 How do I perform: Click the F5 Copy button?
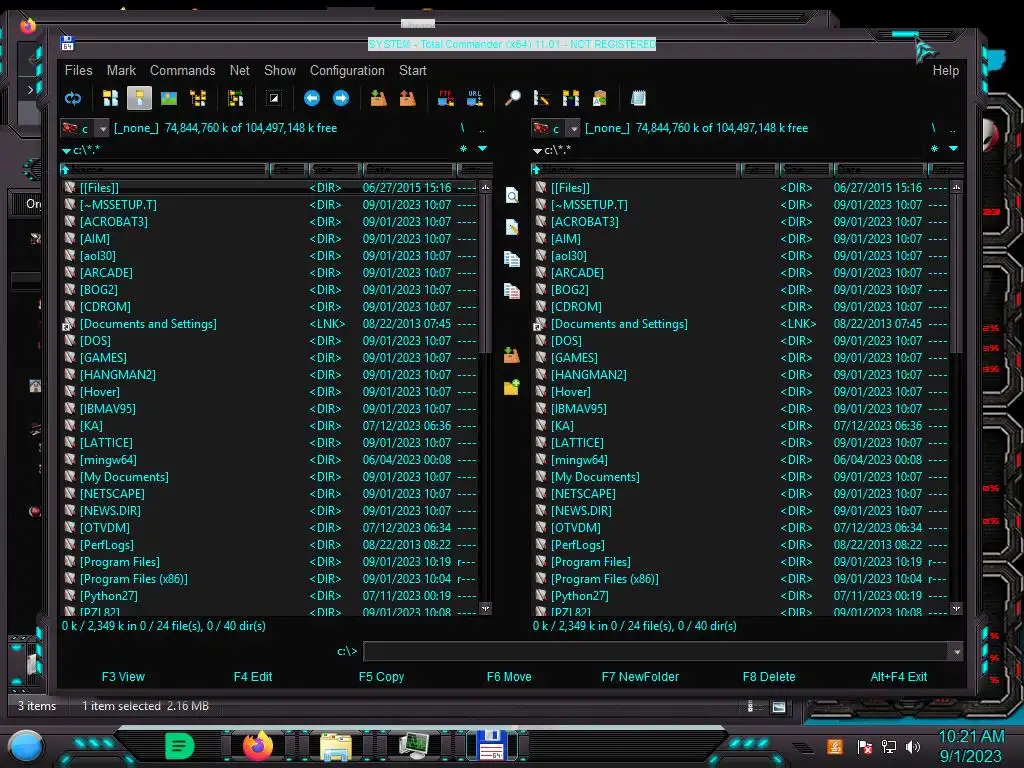381,677
